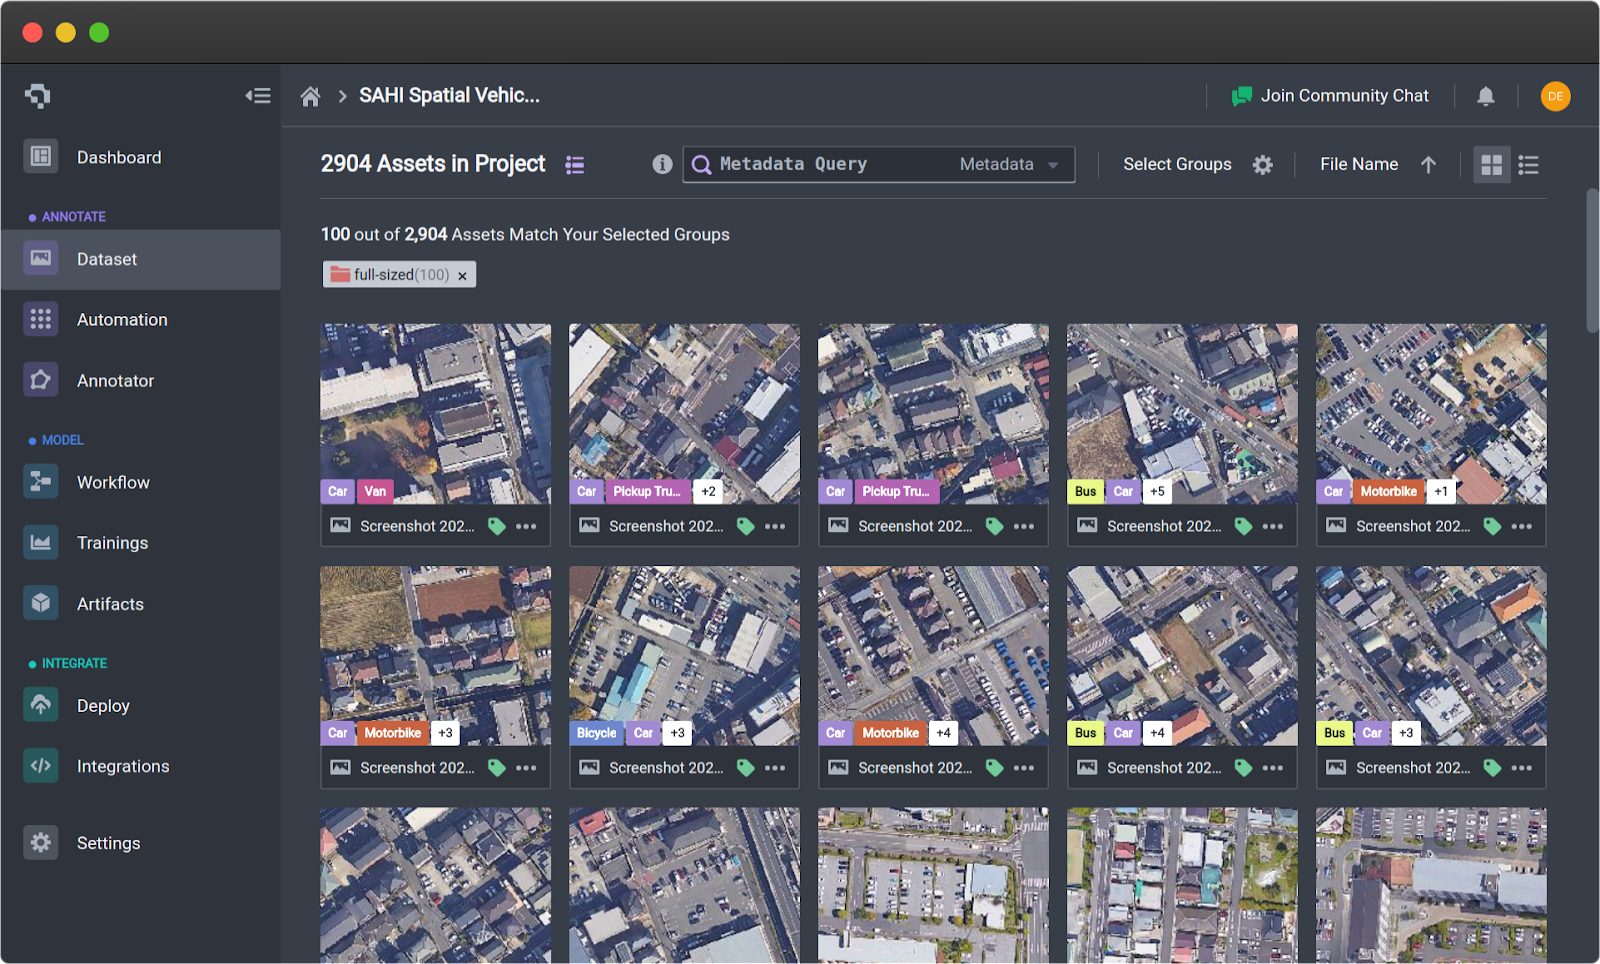Open the Select Groups dropdown
The width and height of the screenshot is (1600, 964).
click(1177, 165)
